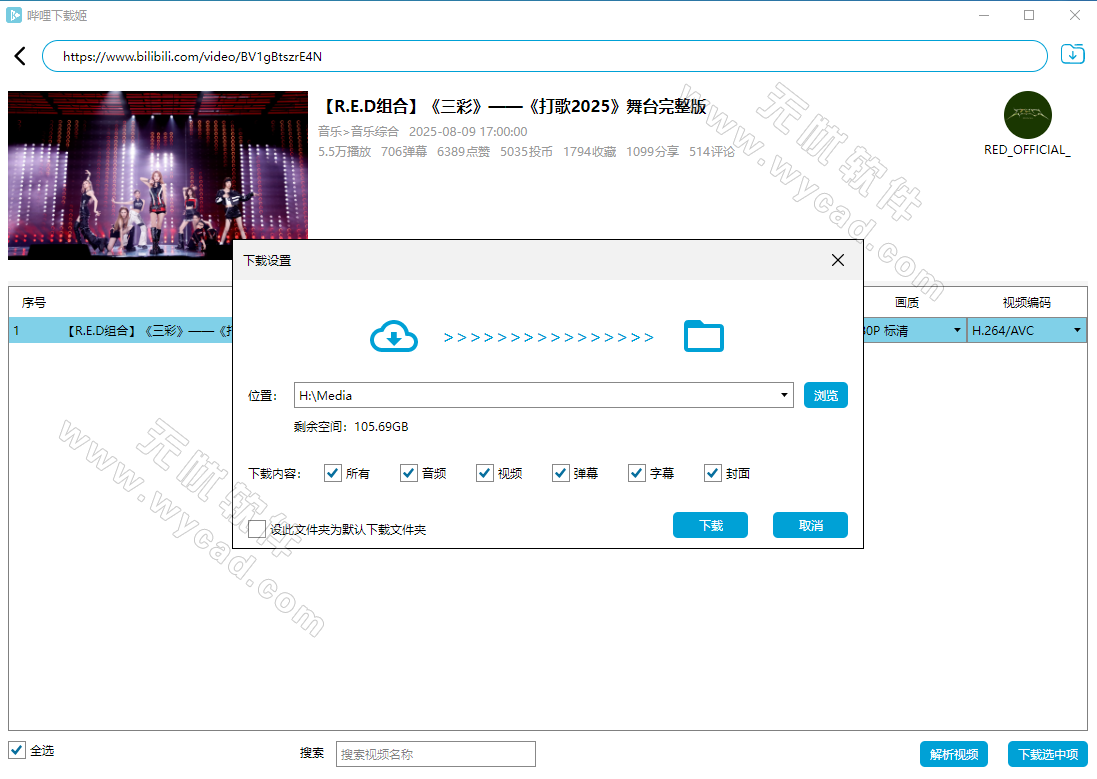Click the 浏览 browse button
This screenshot has height=779, width=1097.
pos(825,395)
